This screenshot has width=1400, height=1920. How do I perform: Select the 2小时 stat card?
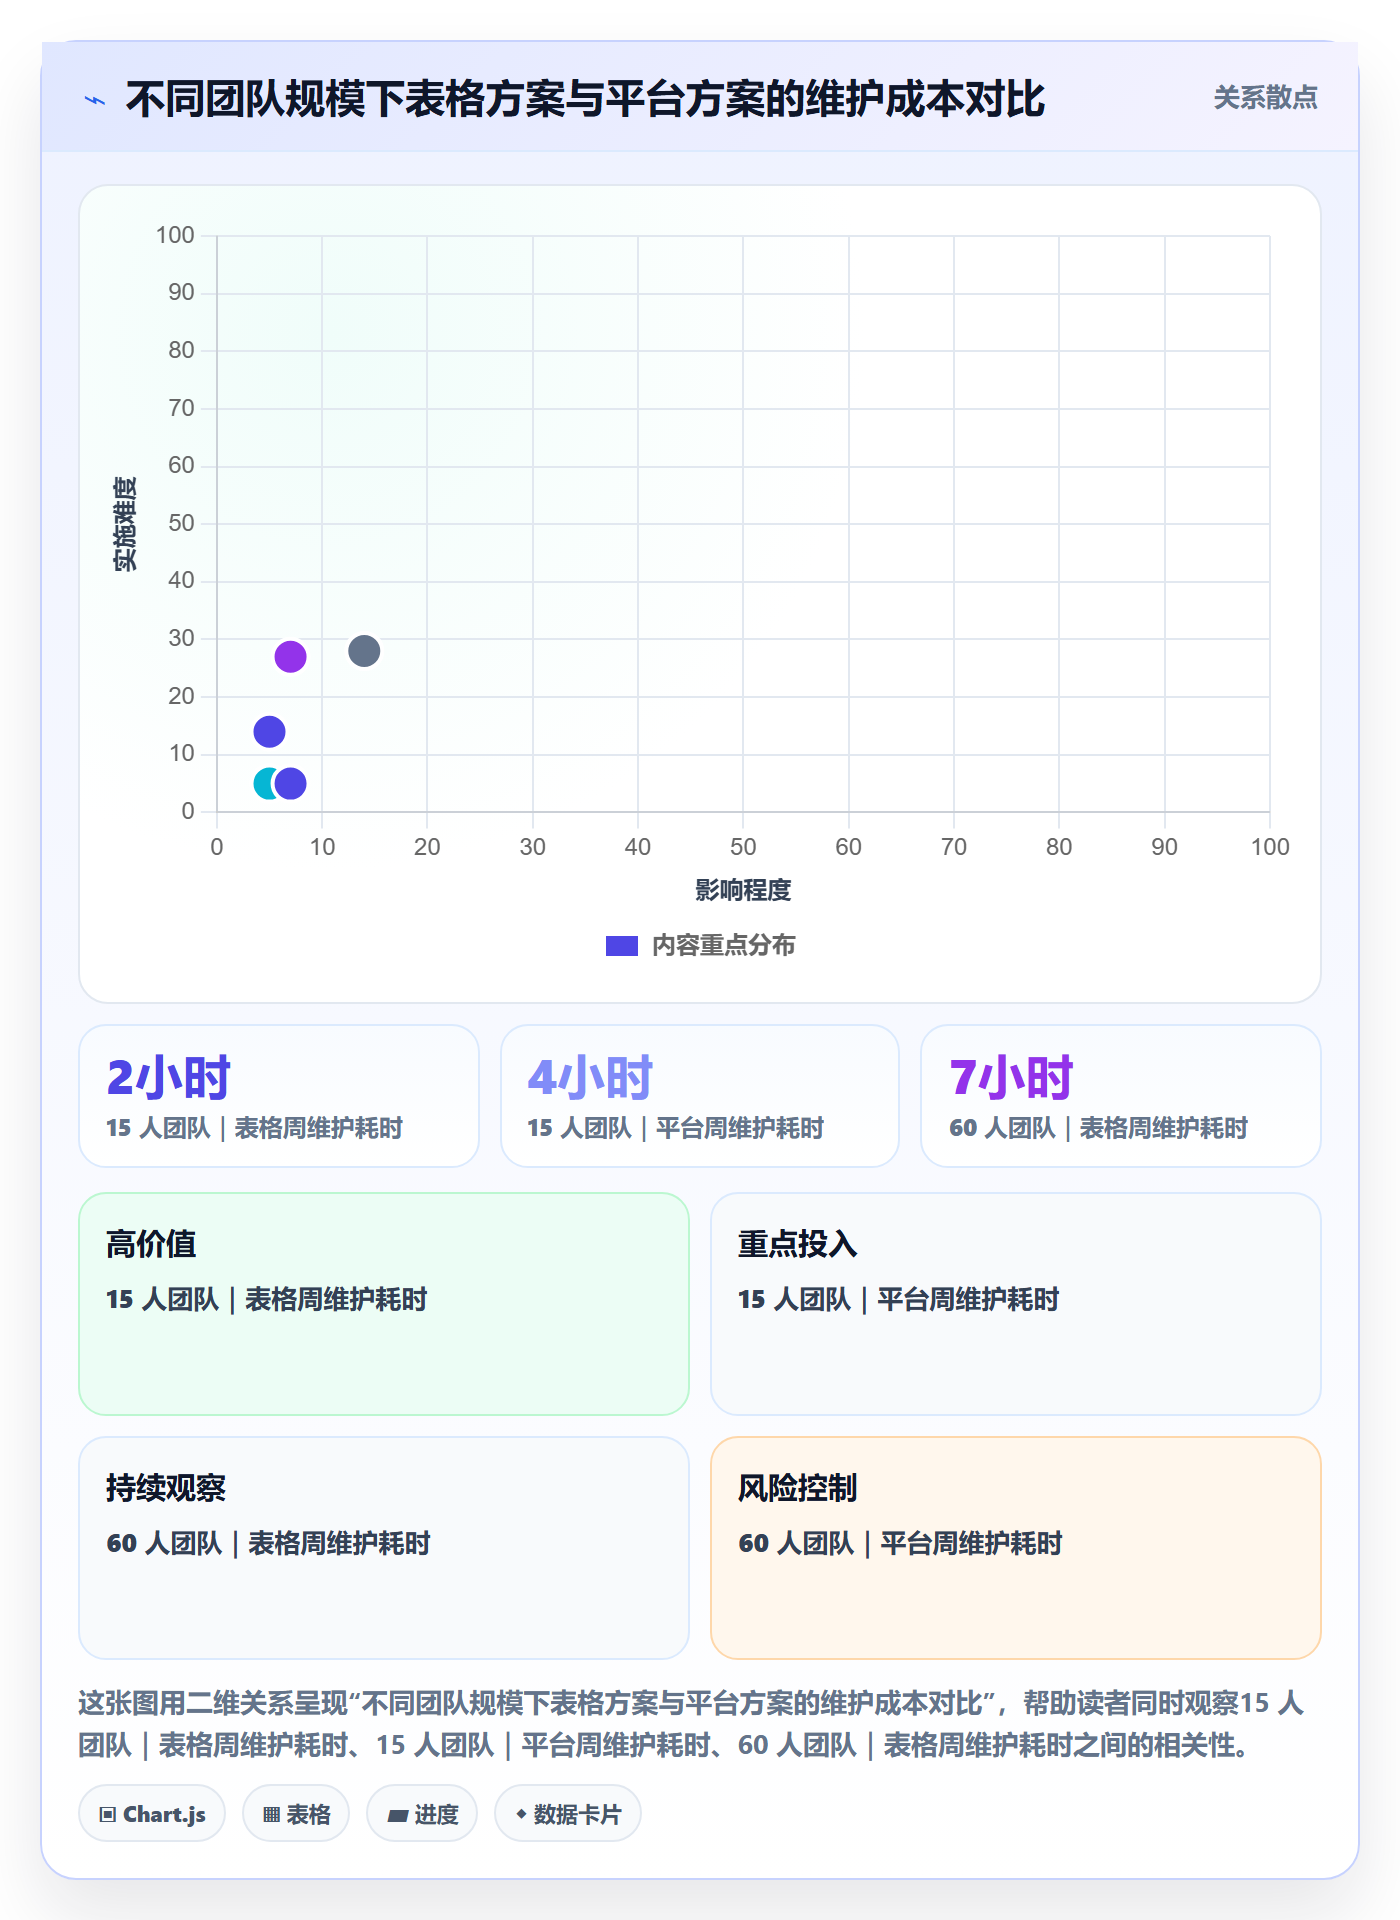[279, 1096]
